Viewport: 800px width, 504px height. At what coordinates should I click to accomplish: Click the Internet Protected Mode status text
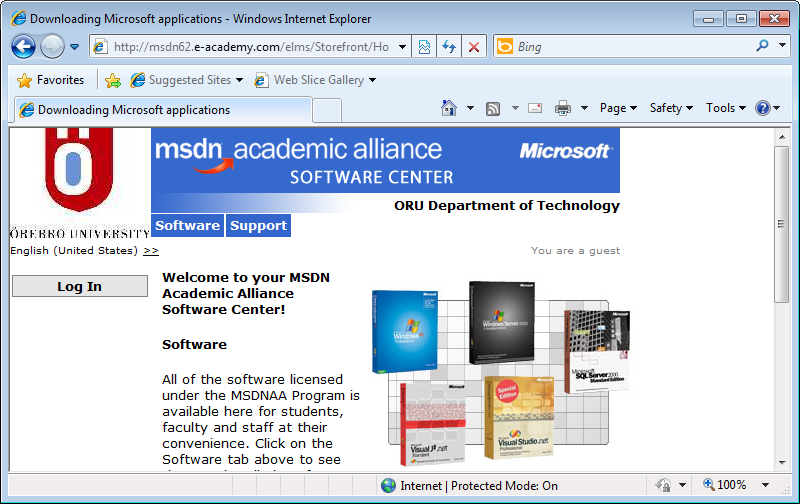click(479, 486)
